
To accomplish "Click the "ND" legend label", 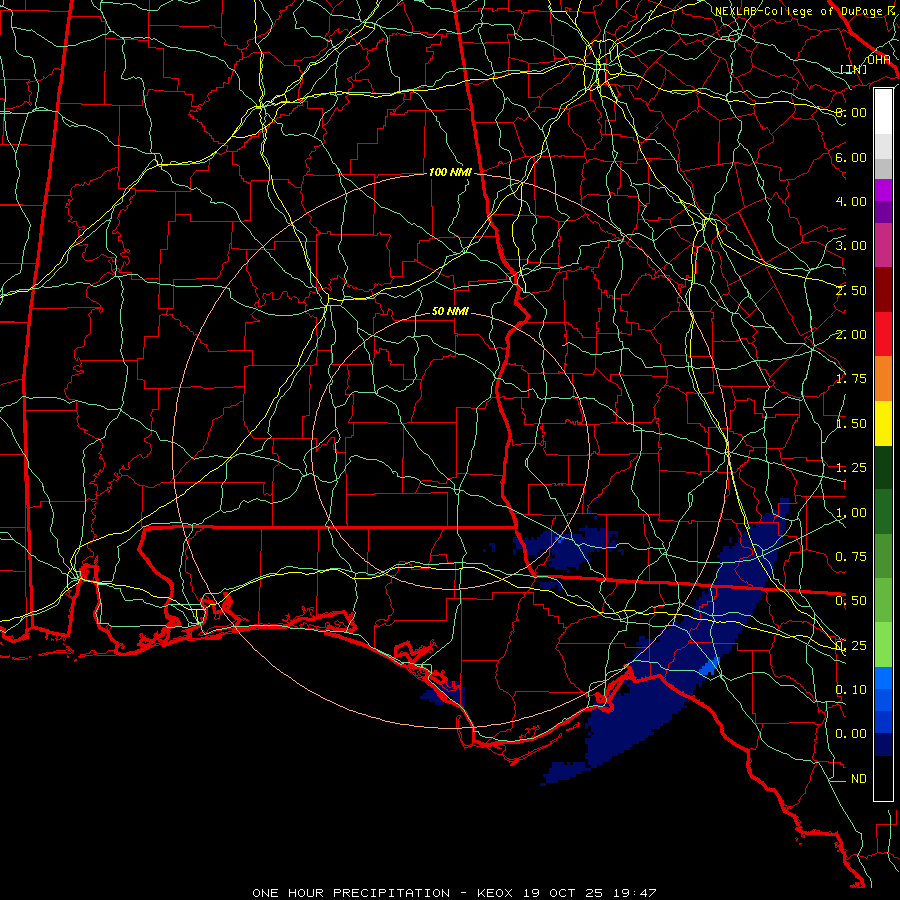I will point(859,779).
